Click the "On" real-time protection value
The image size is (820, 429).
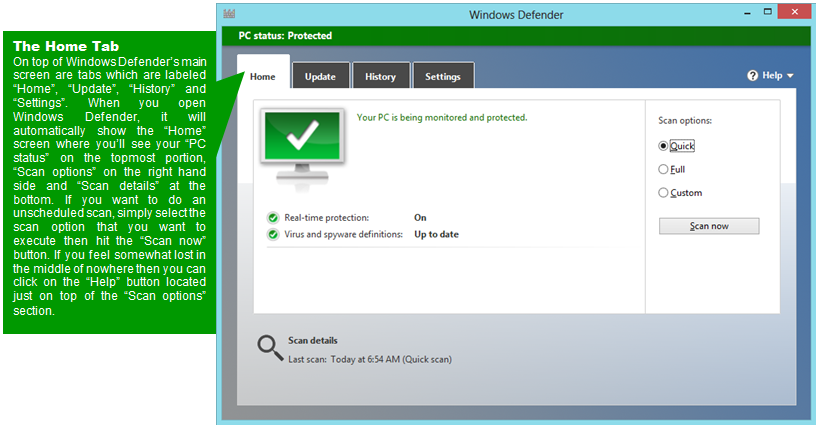click(x=420, y=218)
